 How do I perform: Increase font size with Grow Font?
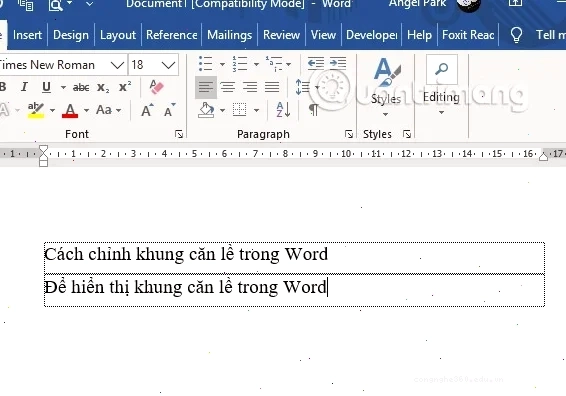click(x=147, y=110)
